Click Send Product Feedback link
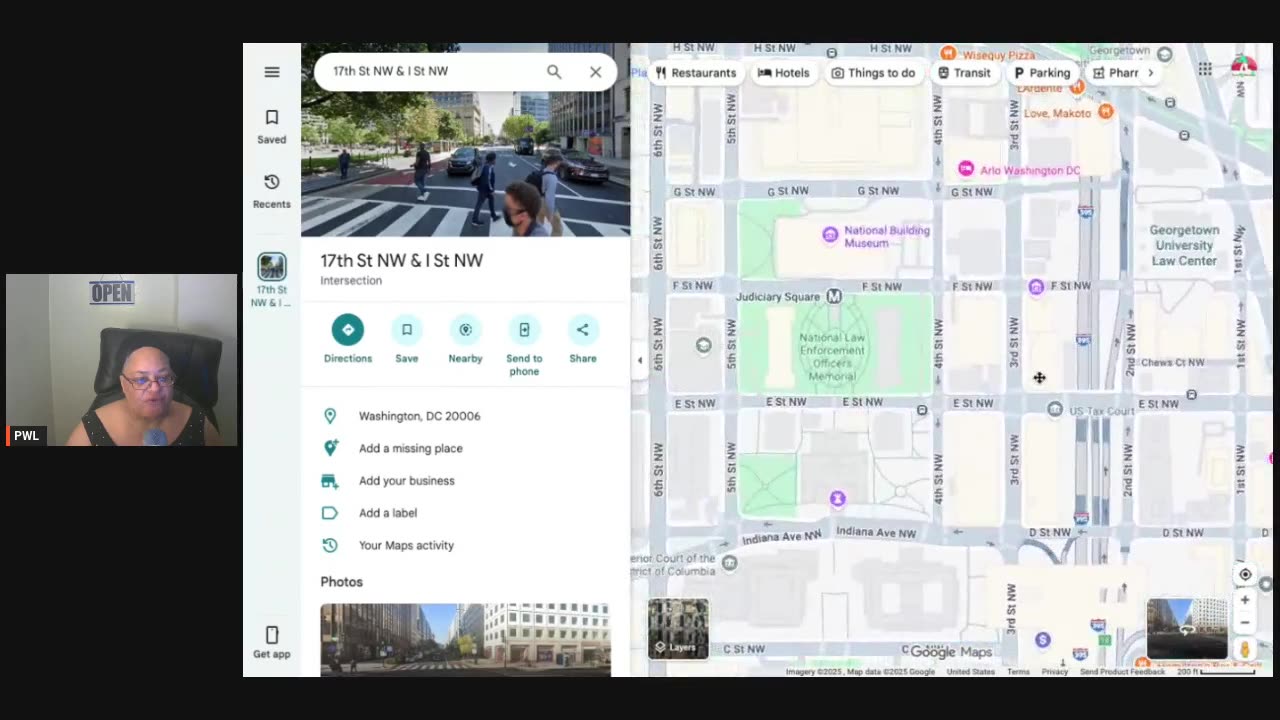 [1122, 672]
